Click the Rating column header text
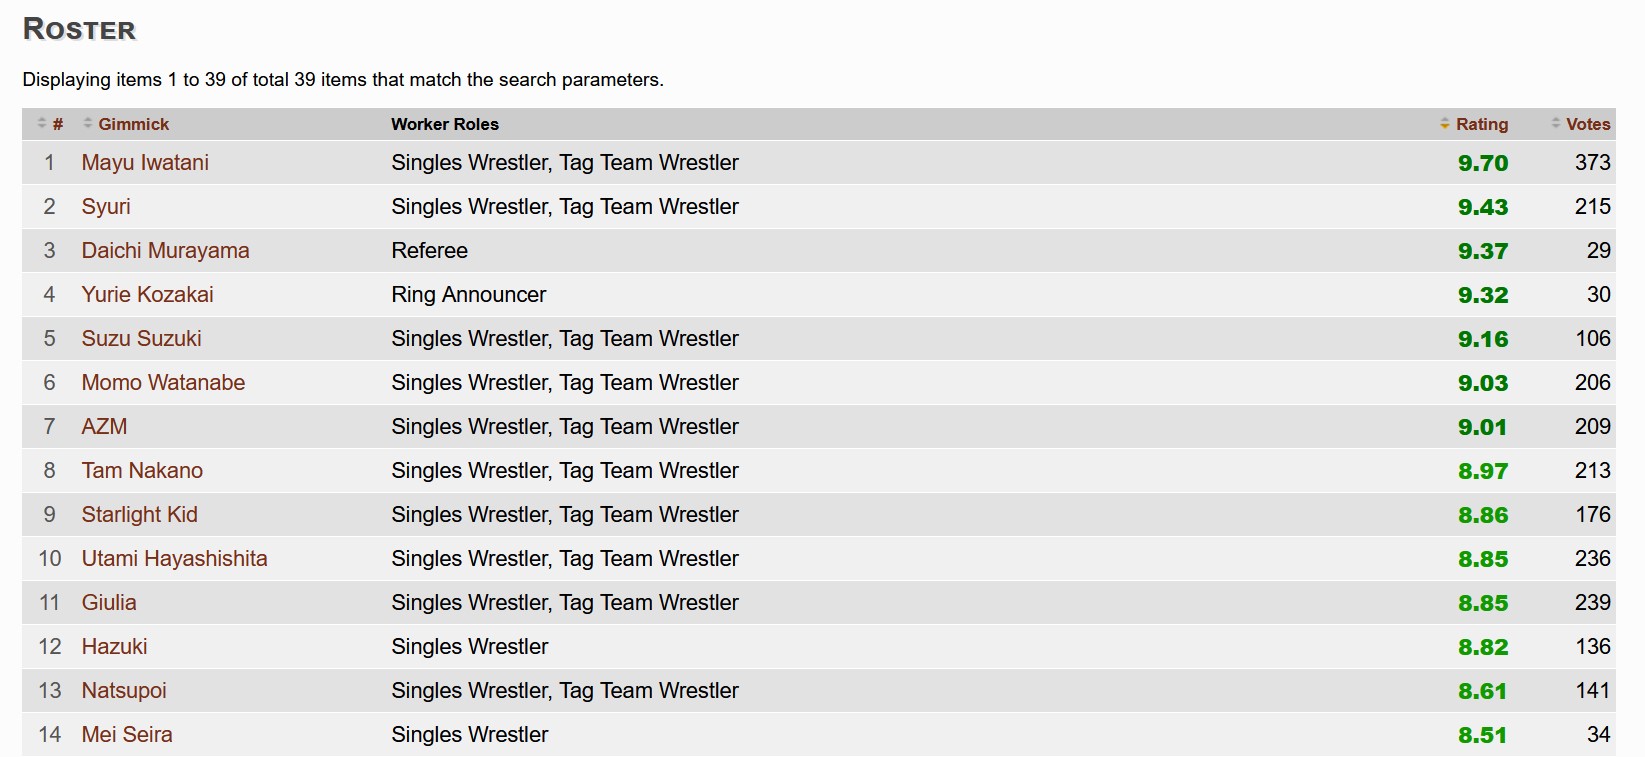 coord(1482,124)
